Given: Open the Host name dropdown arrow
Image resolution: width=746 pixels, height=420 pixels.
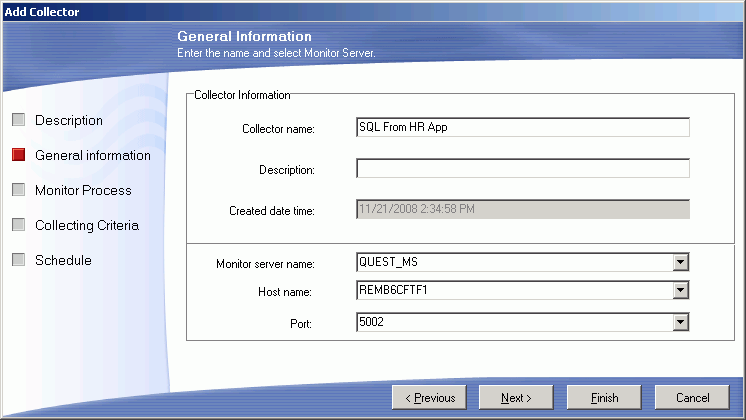Looking at the screenshot, I should (681, 291).
